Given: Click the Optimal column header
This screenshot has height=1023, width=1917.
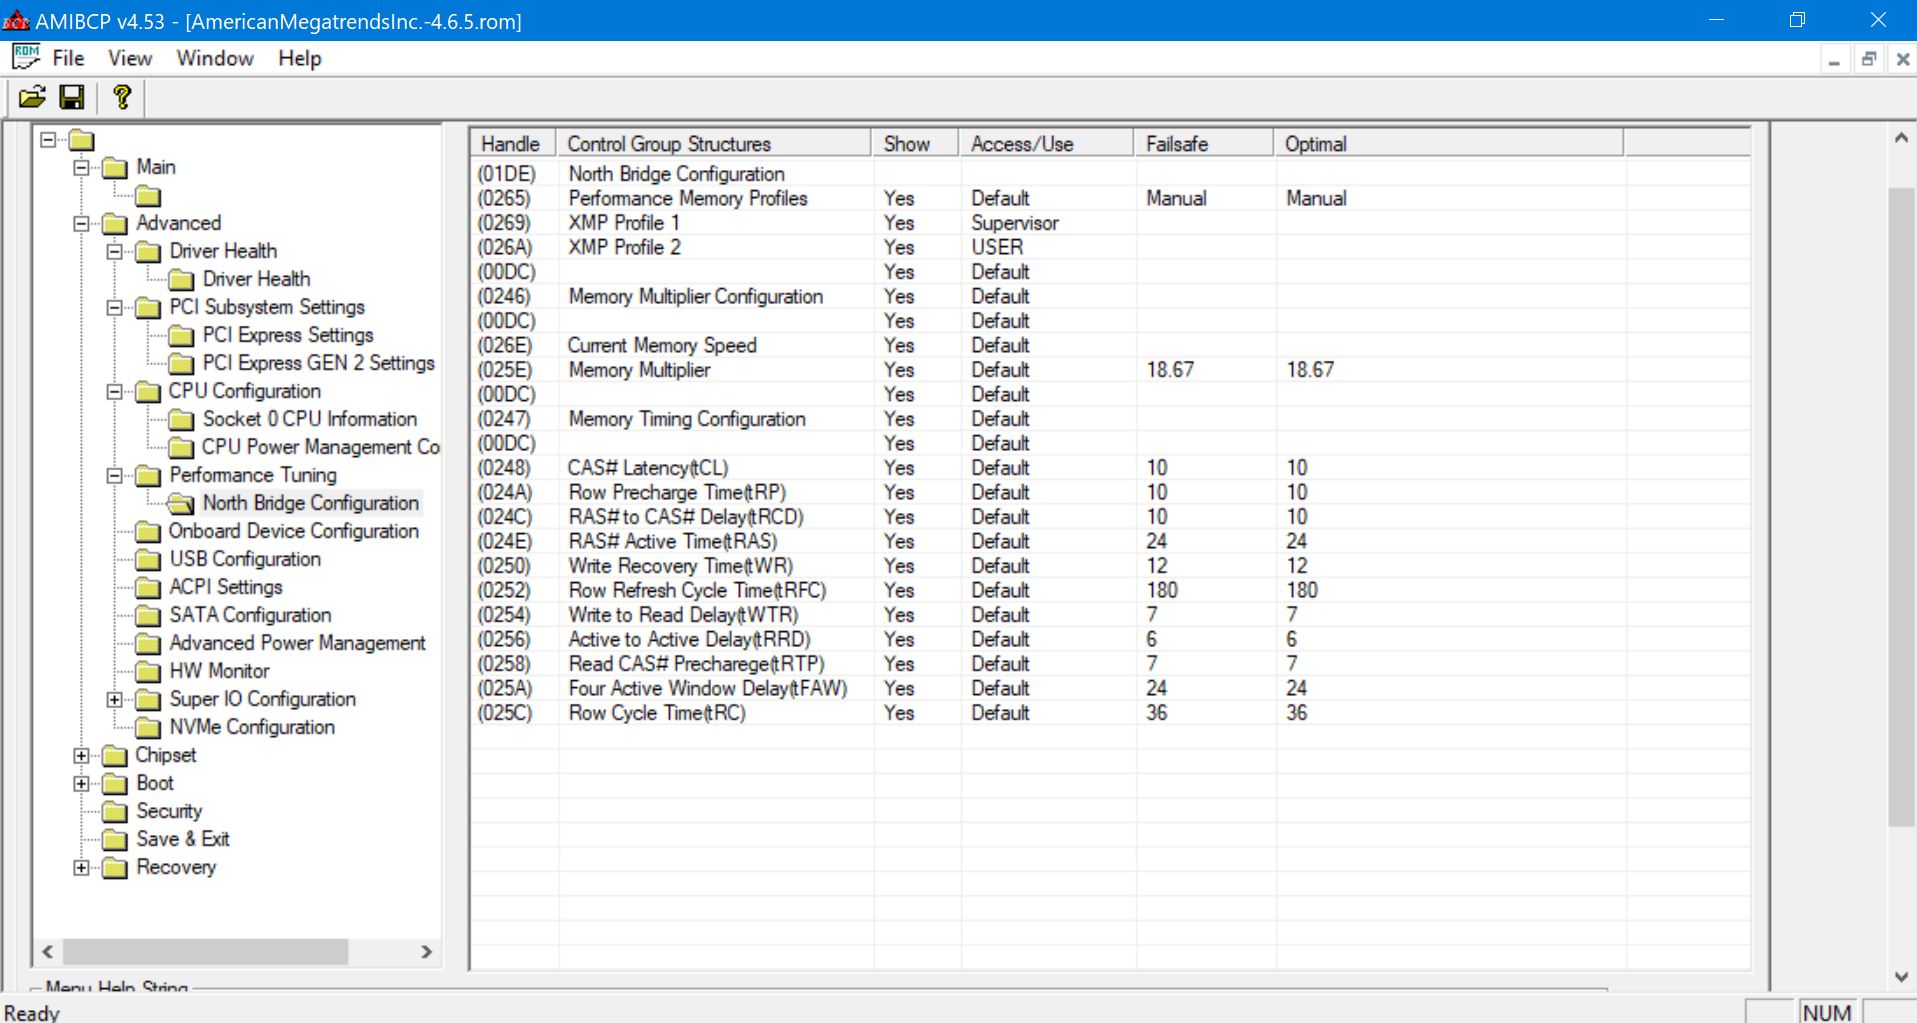Looking at the screenshot, I should 1448,143.
